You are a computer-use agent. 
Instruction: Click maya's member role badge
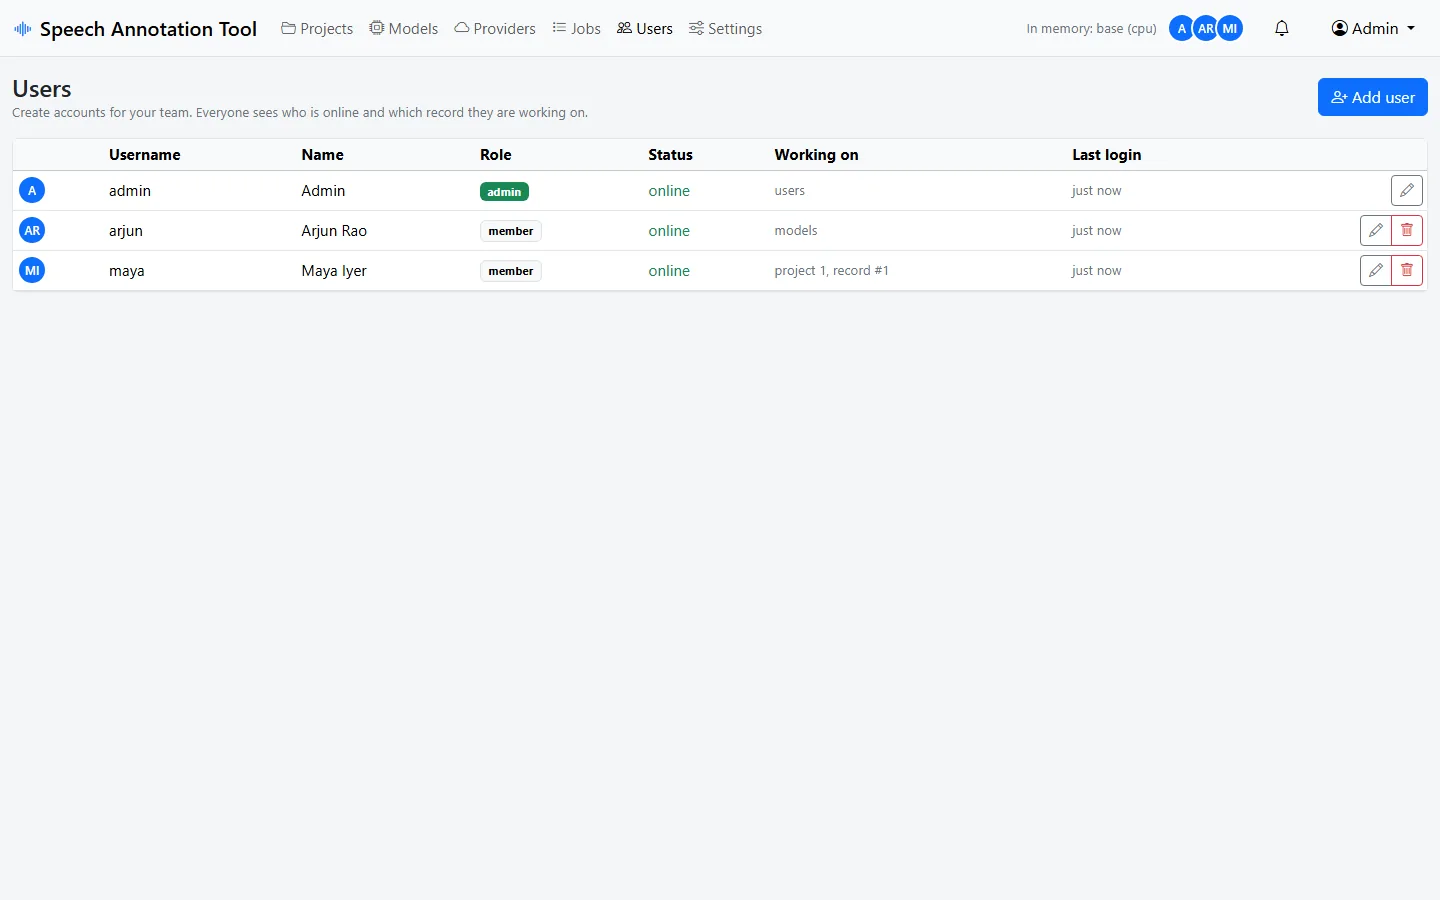click(x=511, y=271)
